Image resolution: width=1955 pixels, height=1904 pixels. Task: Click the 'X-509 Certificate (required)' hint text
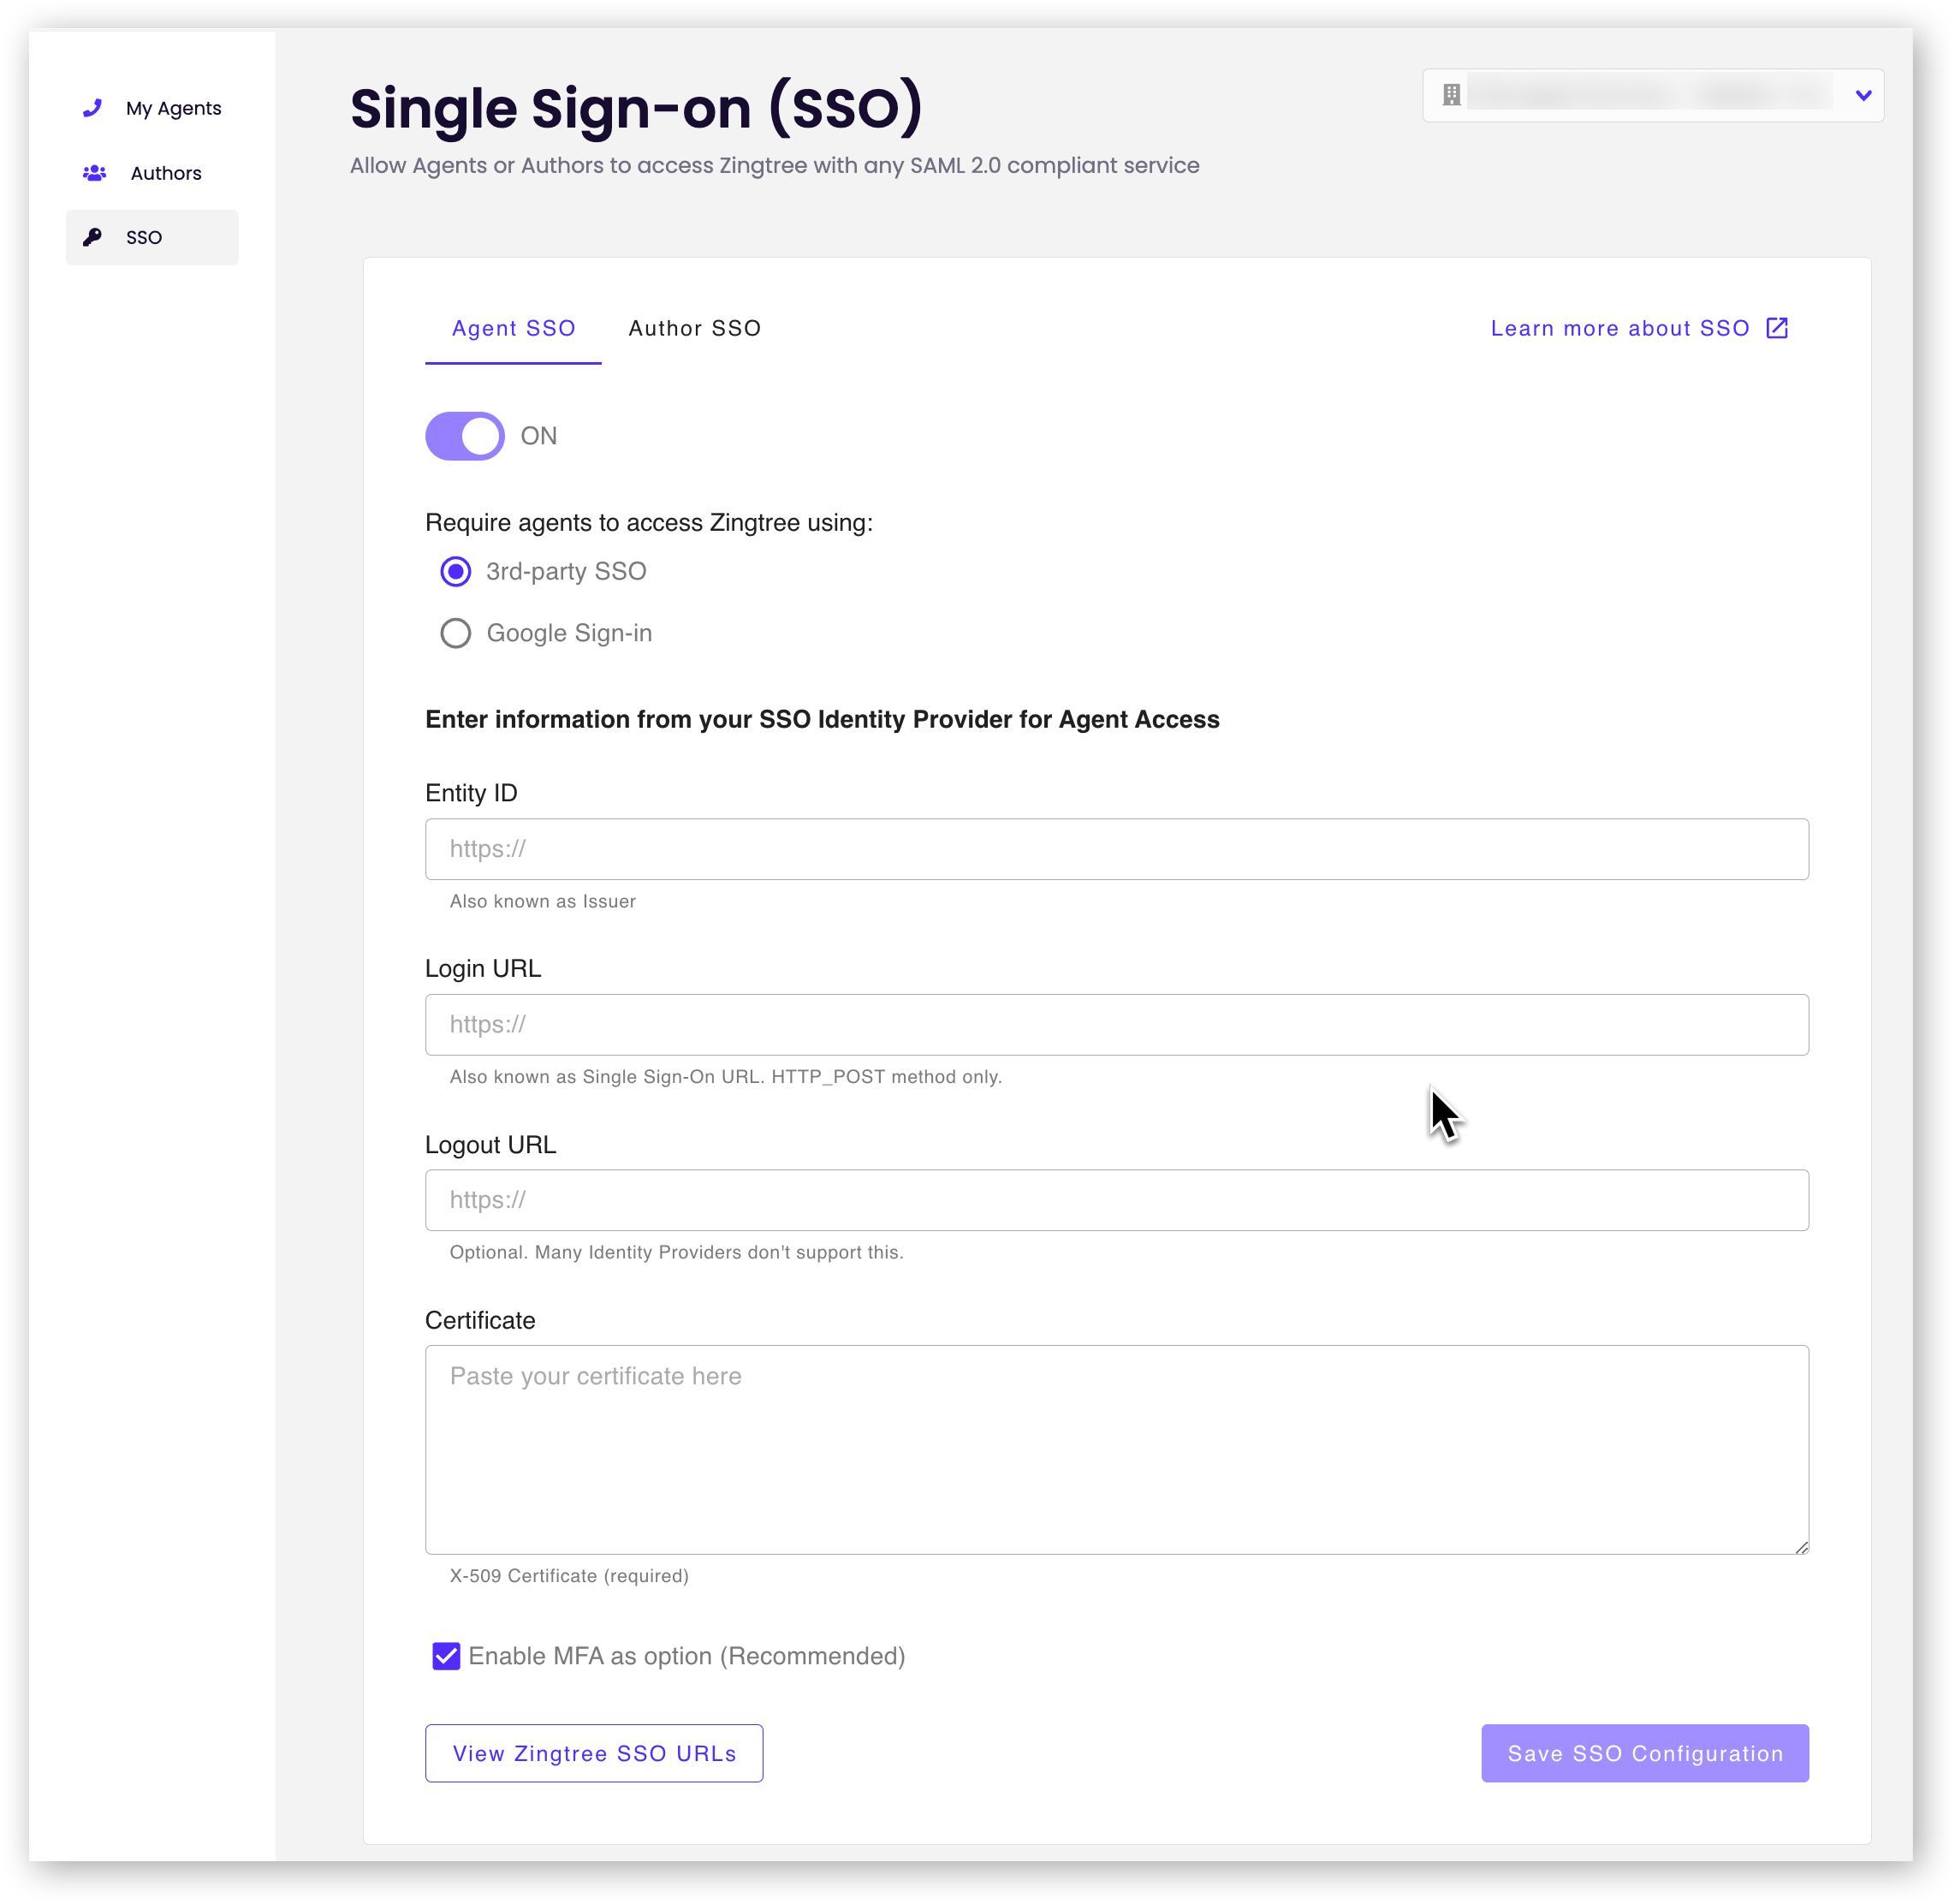[x=569, y=1576]
